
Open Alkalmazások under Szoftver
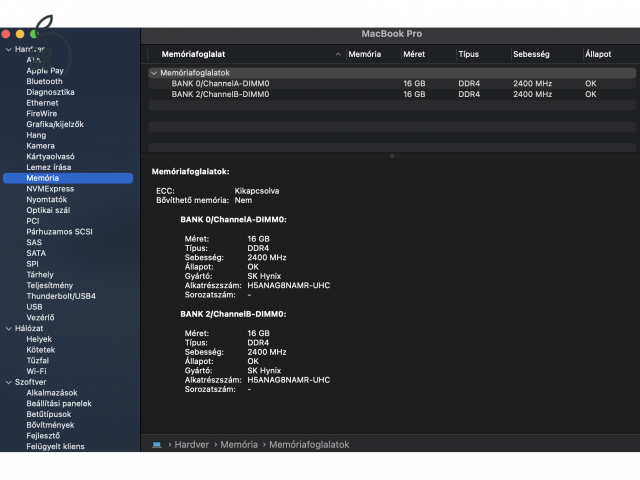click(52, 393)
